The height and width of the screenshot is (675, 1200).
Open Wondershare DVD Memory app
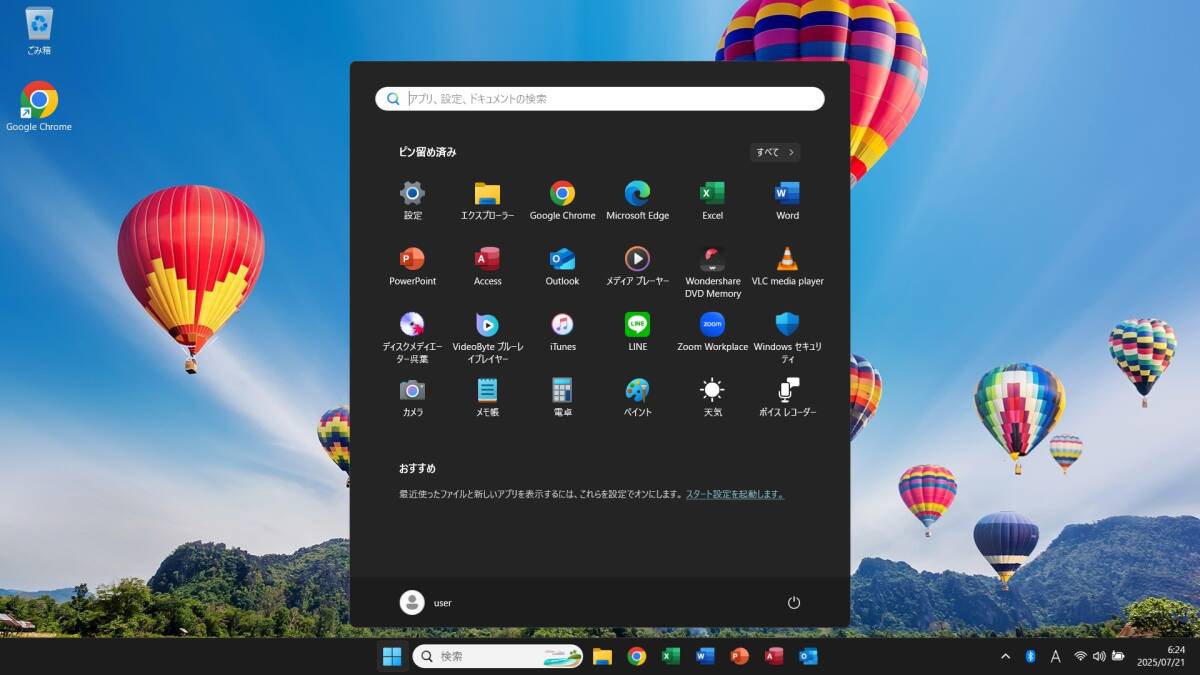[x=712, y=272]
